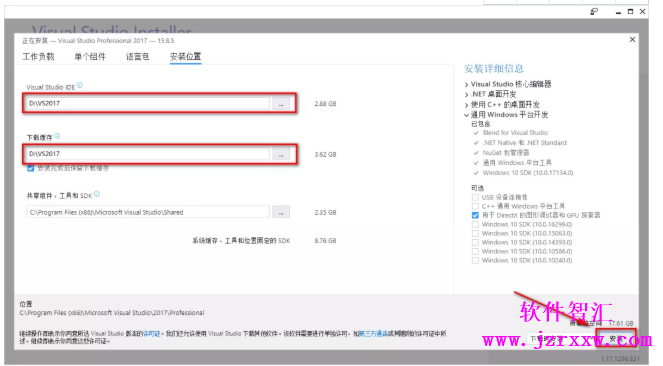The width and height of the screenshot is (663, 366).
Task: Browse for shared components folder
Action: (281, 212)
